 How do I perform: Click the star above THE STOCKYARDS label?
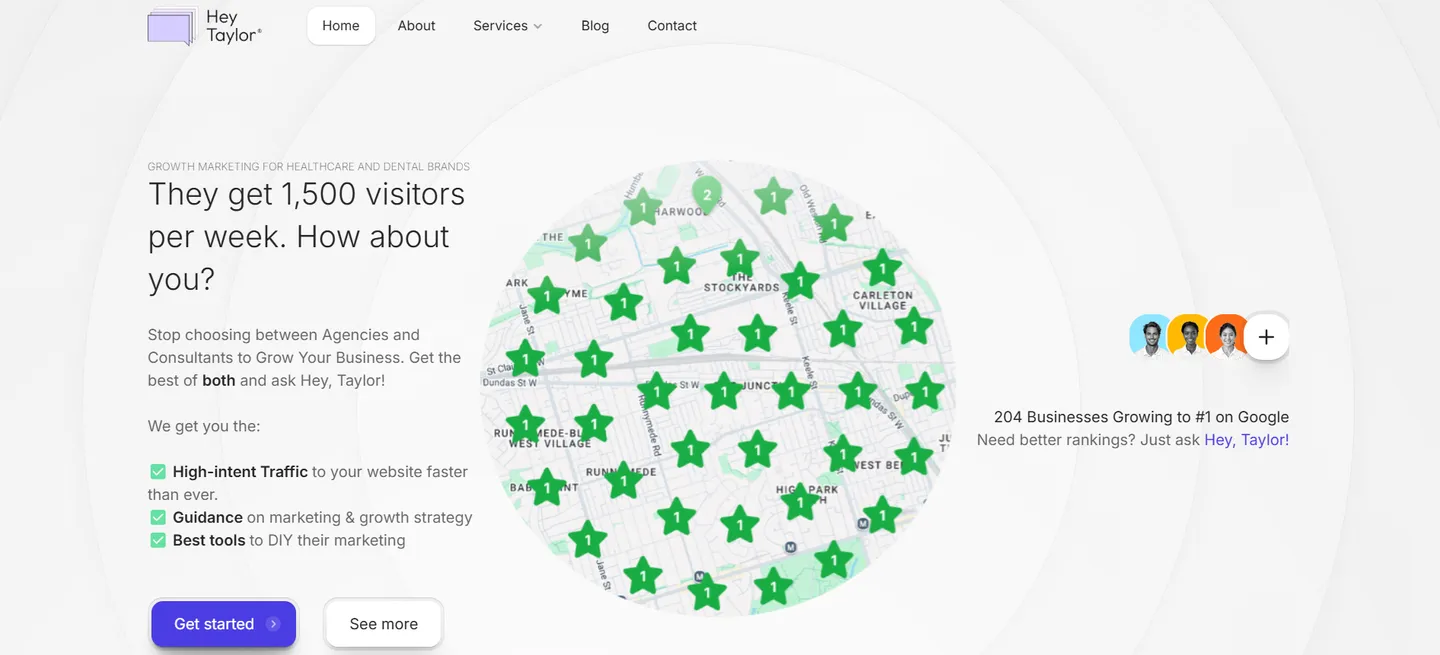point(740,259)
